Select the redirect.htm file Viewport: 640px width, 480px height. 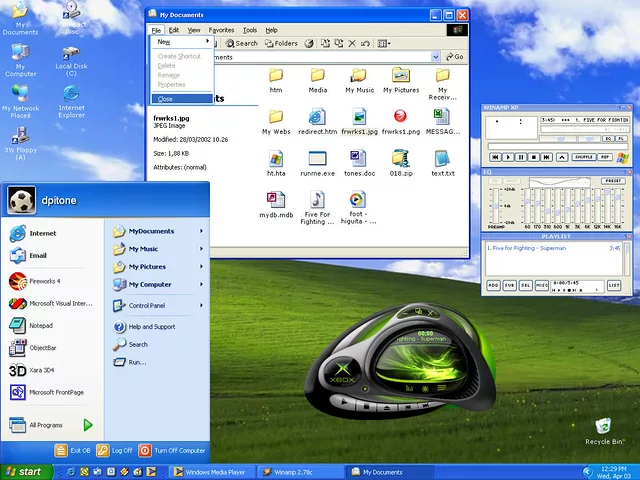tap(318, 121)
